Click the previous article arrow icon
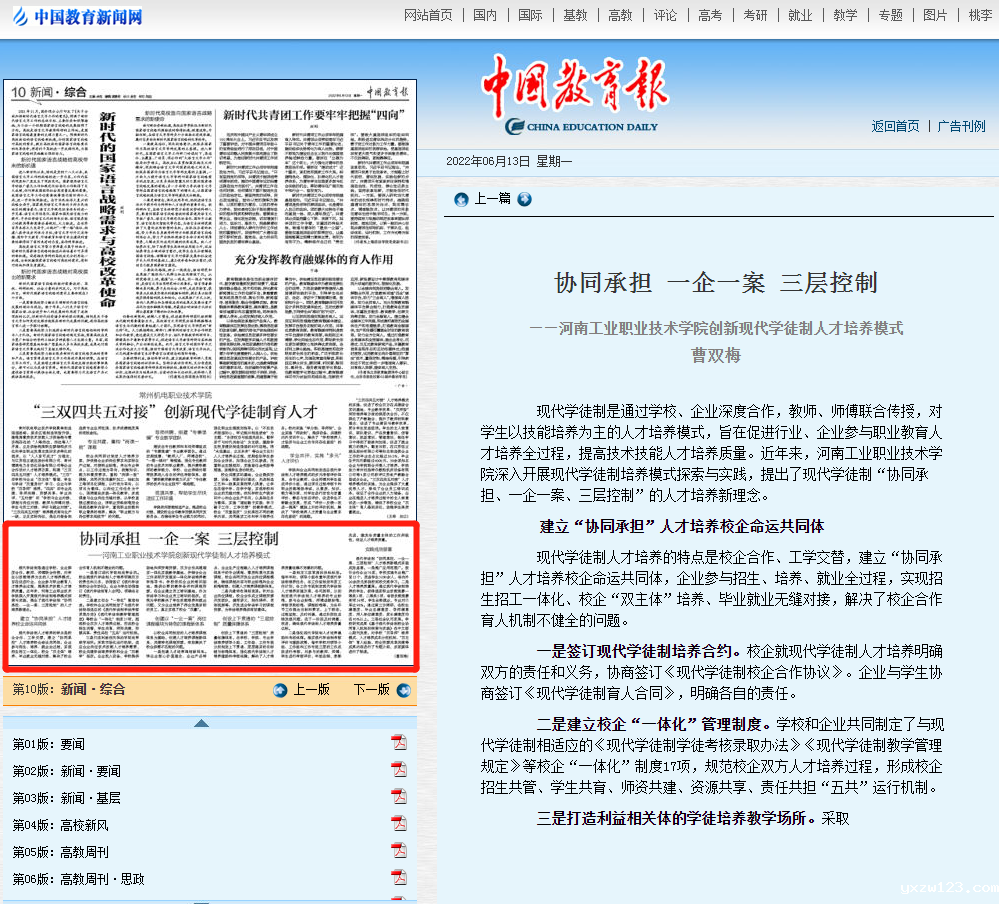999x904 pixels. [x=461, y=199]
